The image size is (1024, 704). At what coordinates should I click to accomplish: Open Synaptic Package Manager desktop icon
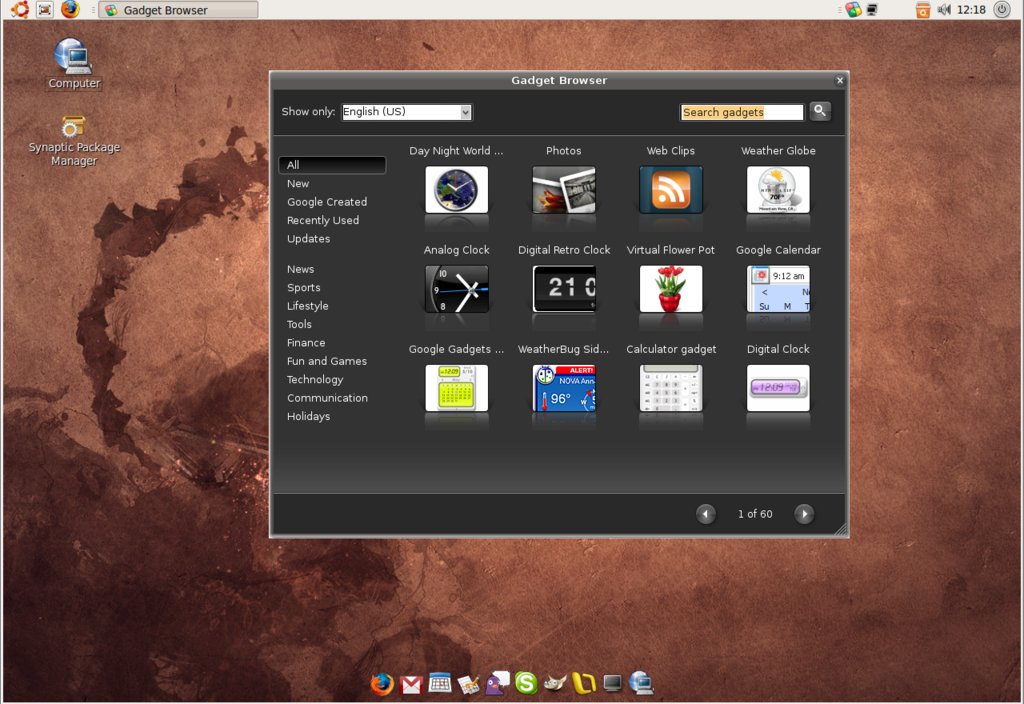73,129
